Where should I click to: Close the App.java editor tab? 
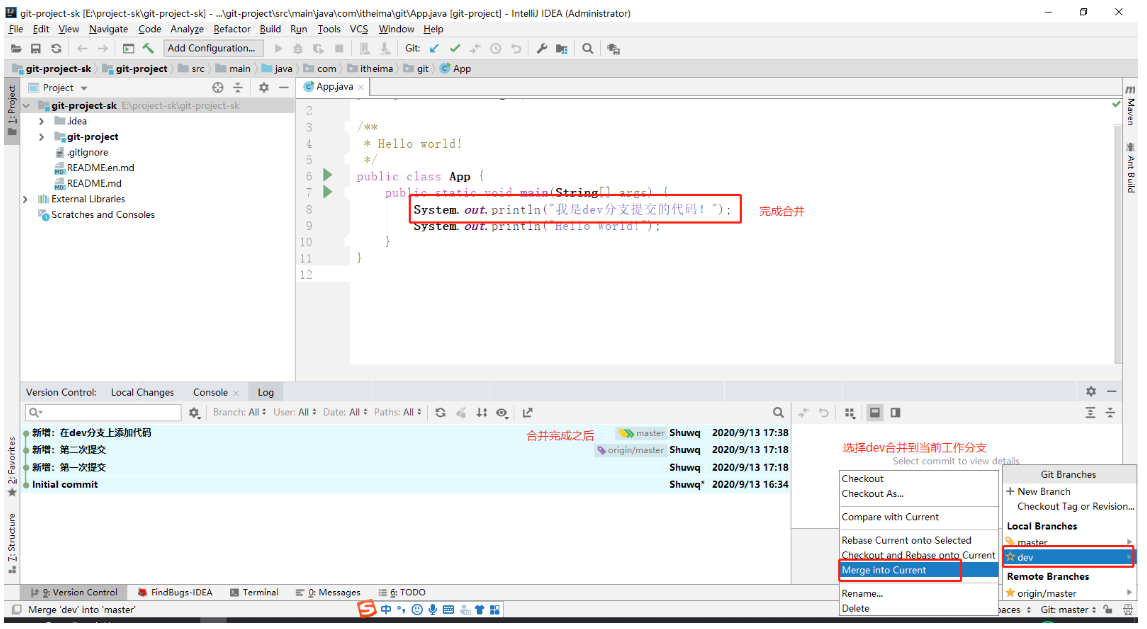(361, 87)
